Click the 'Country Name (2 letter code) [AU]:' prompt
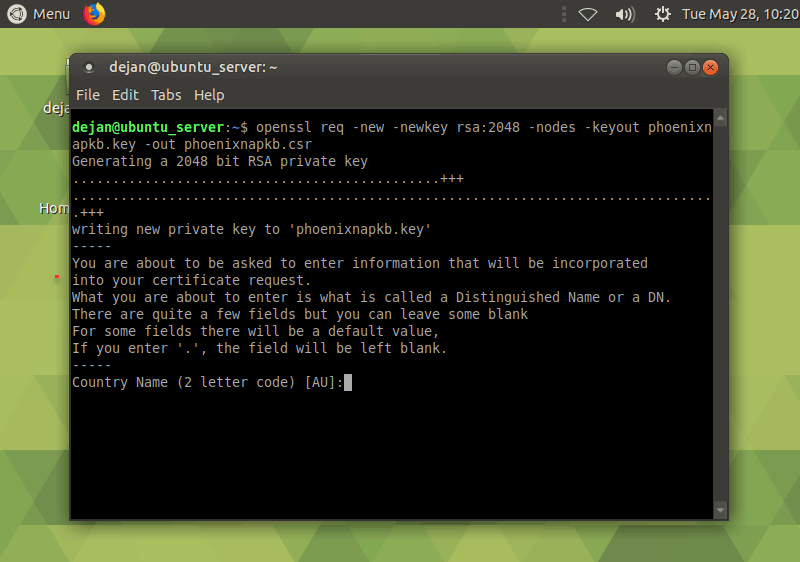Viewport: 800px width, 562px height. (208, 382)
